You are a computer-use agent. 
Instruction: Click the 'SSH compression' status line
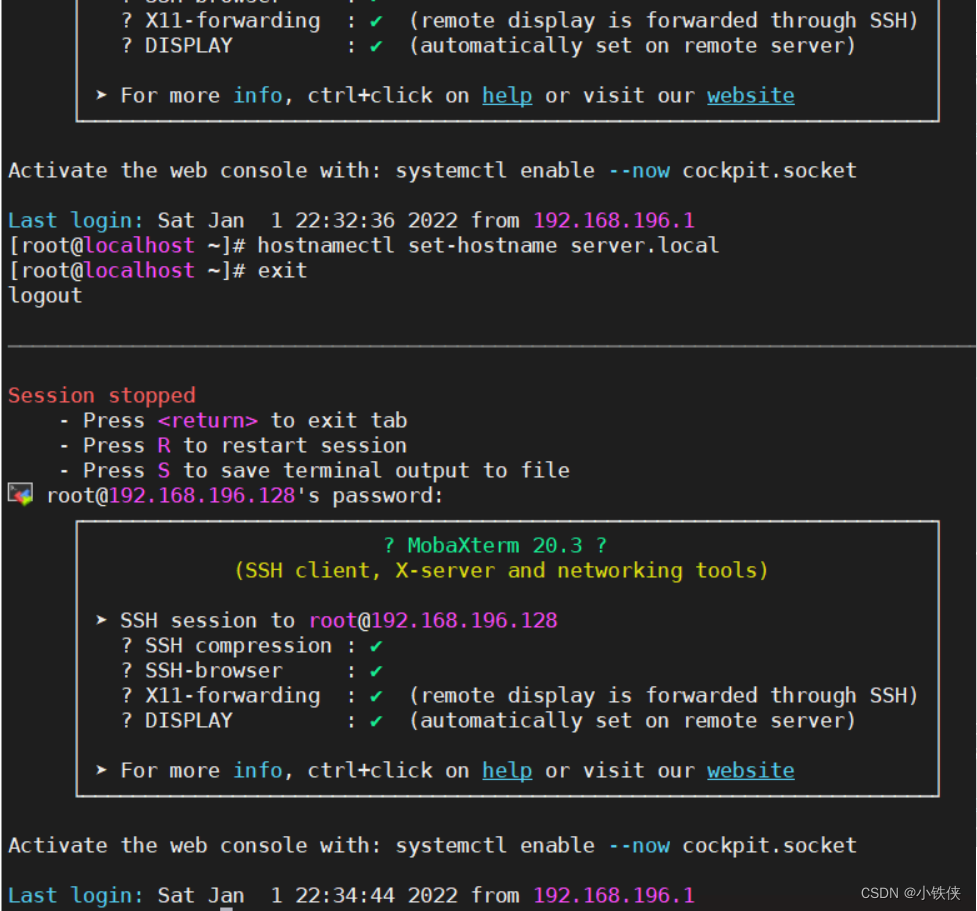click(x=252, y=646)
